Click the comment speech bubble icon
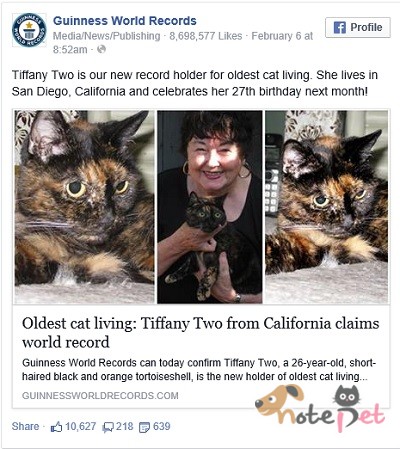This screenshot has width=400, height=449. tap(108, 427)
